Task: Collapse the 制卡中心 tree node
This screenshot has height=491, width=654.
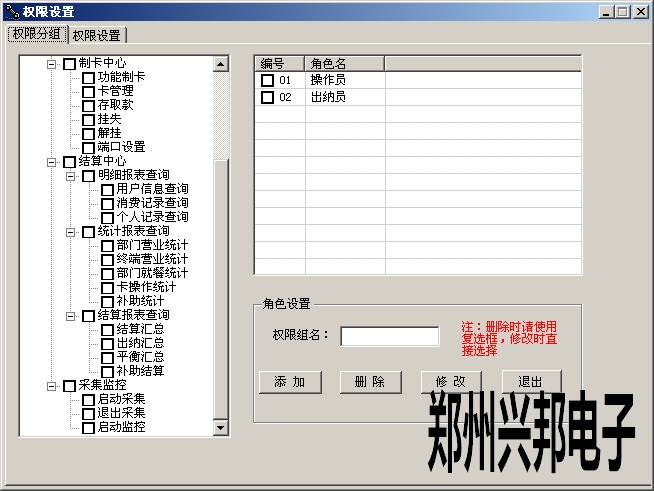Action: 51,64
